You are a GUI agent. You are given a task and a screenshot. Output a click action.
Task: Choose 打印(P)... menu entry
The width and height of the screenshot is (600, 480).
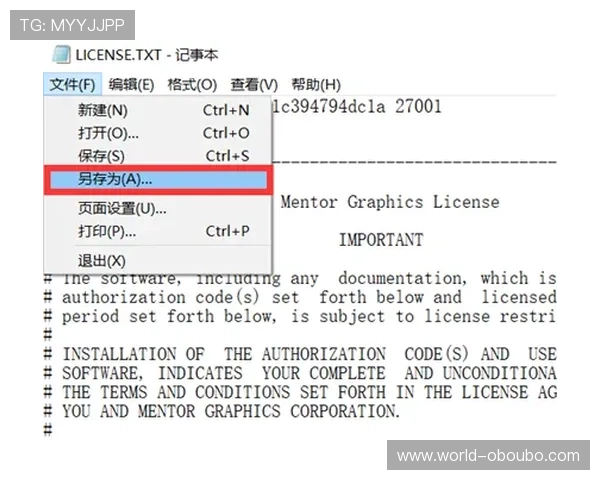[158, 231]
